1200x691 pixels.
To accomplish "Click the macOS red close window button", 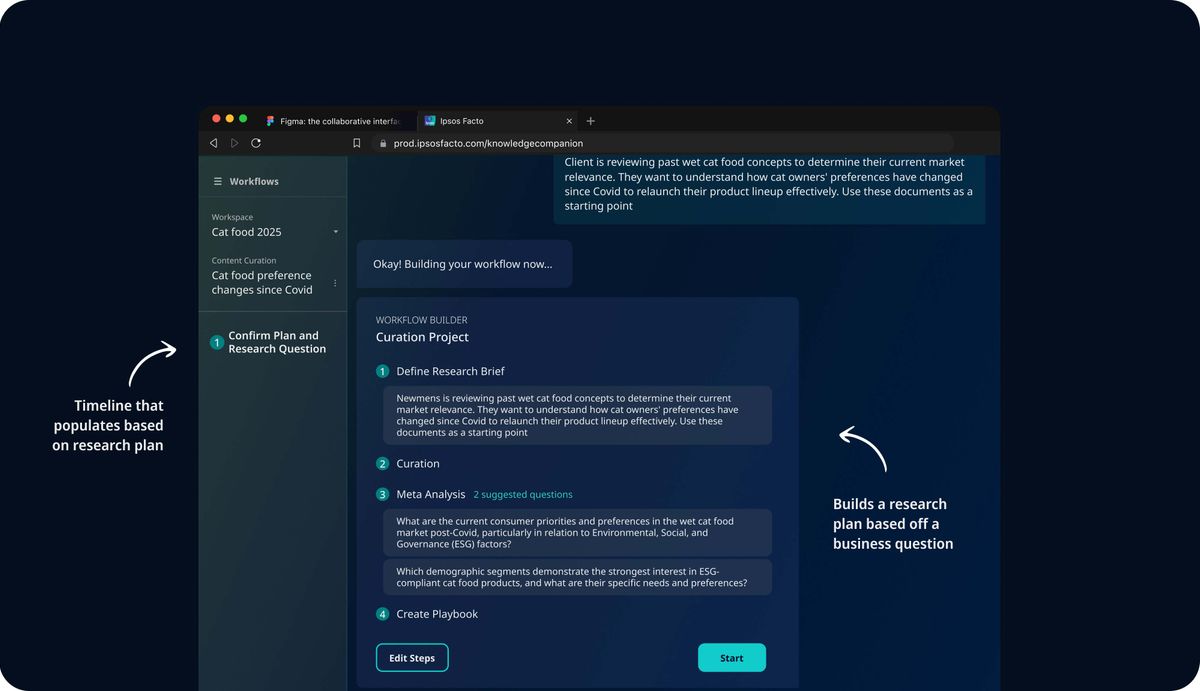I will tap(217, 119).
